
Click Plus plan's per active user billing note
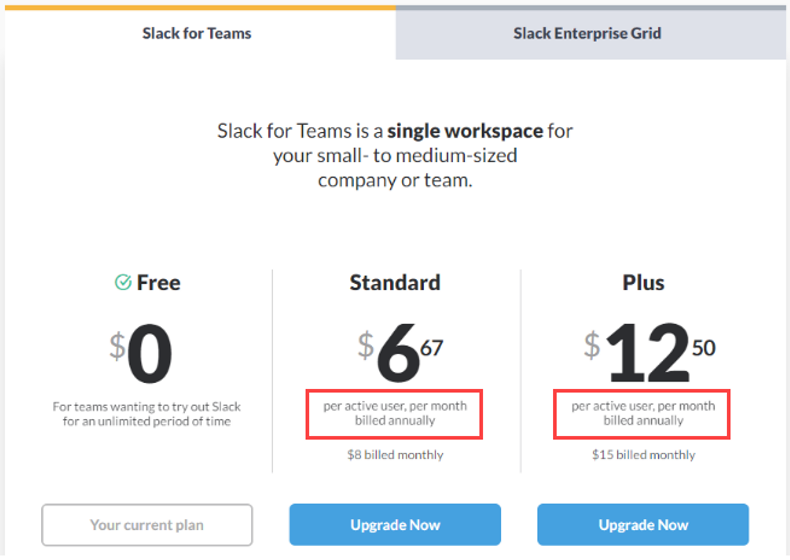coord(643,414)
